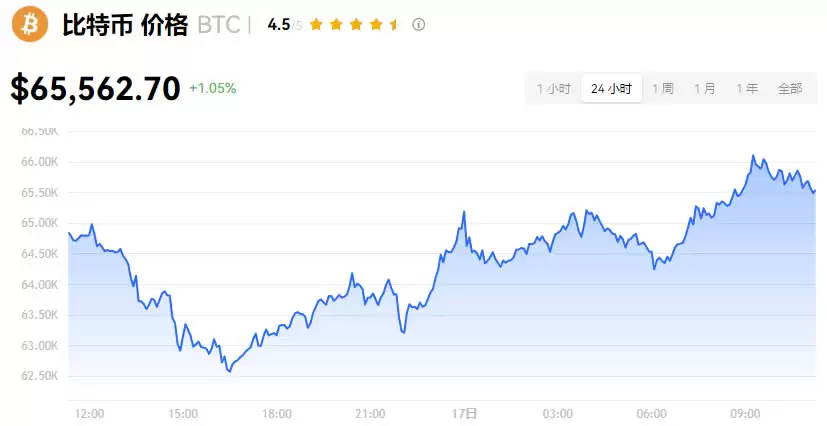Image resolution: width=827 pixels, height=426 pixels.
Task: Select the third rating star
Action: coord(355,25)
